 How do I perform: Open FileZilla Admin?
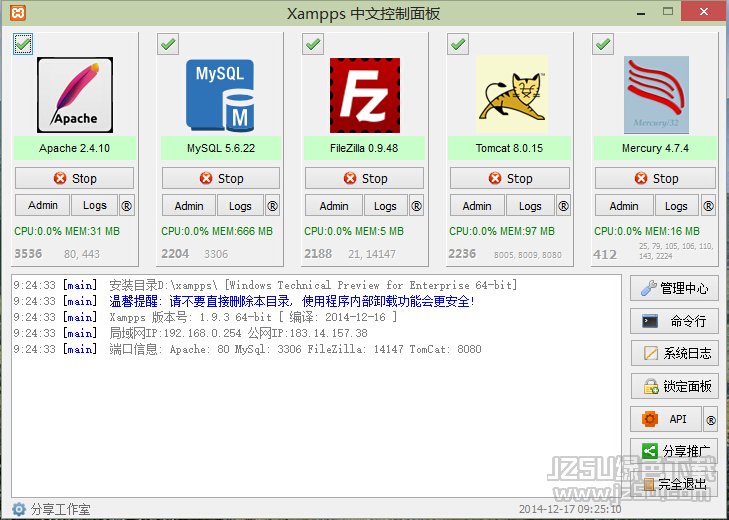tap(334, 206)
